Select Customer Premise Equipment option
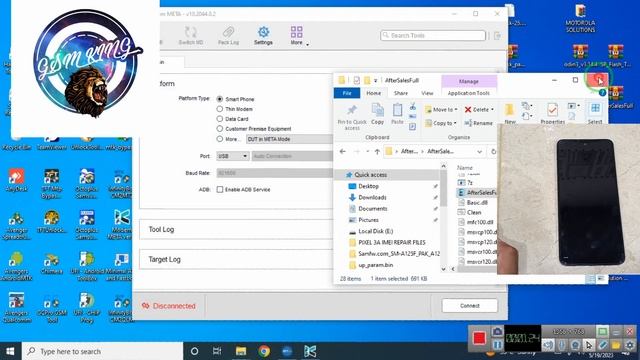This screenshot has width=640, height=360. (x=220, y=129)
